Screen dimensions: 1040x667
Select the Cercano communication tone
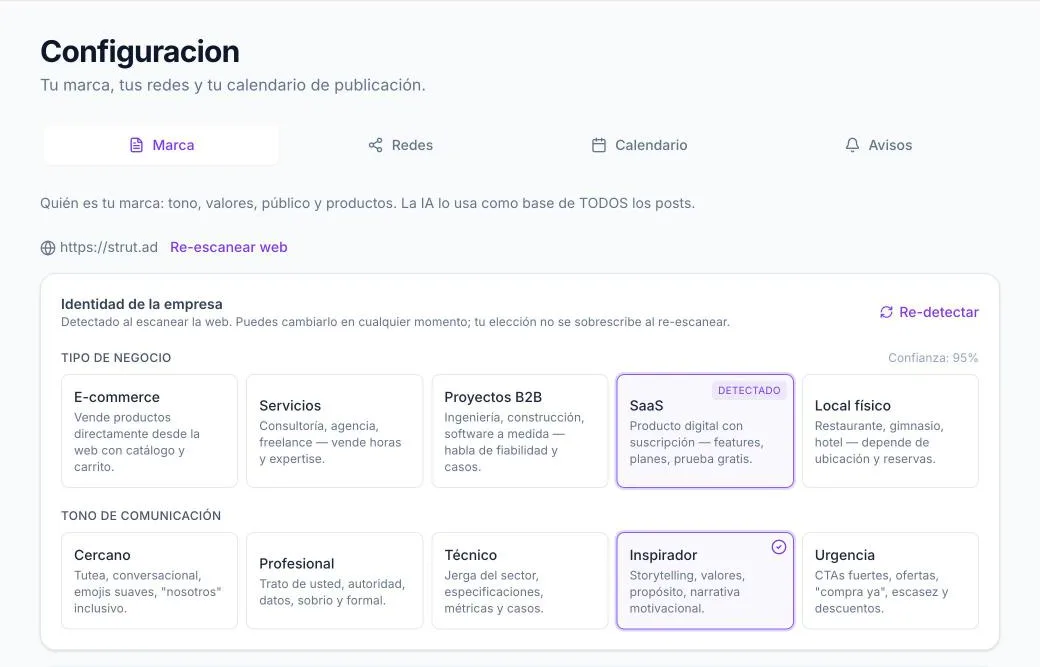click(x=149, y=581)
